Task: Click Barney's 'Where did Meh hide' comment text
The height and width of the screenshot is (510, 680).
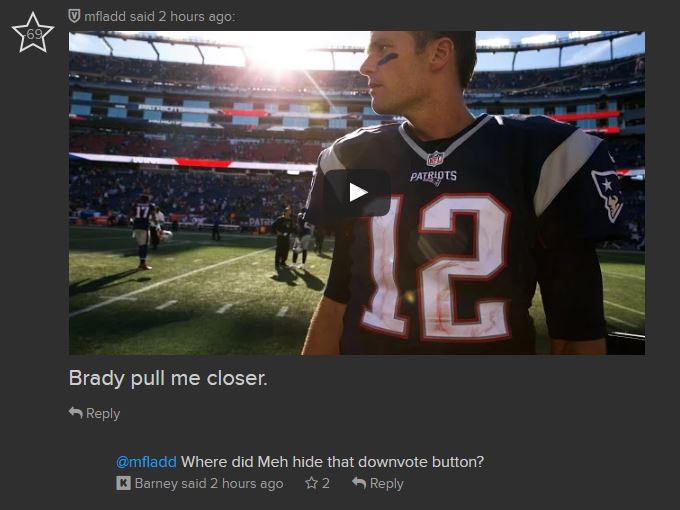Action: point(332,461)
